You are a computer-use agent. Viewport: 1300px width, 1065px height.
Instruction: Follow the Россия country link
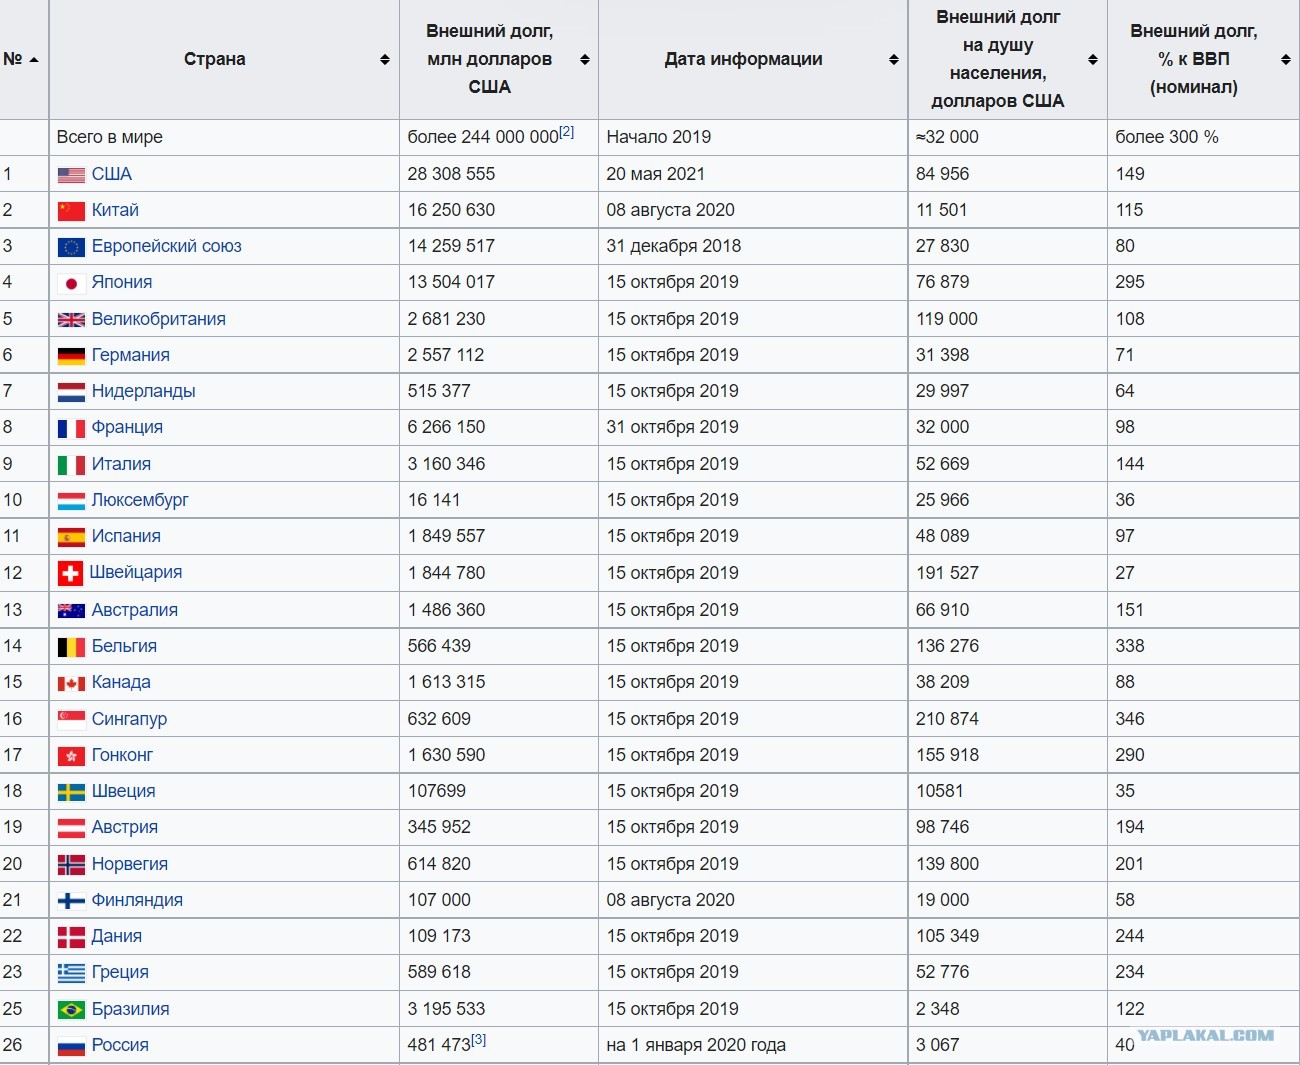(x=120, y=1045)
